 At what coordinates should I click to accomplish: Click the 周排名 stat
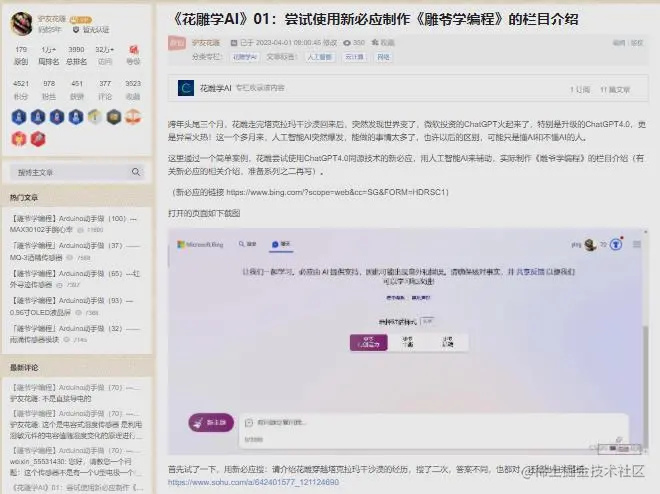49,56
